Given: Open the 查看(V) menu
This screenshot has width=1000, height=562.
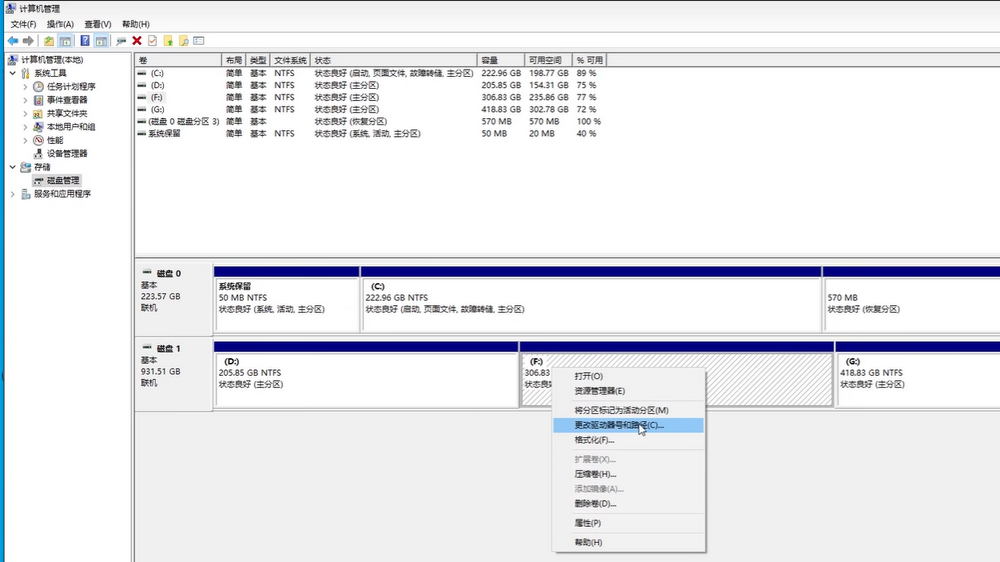Looking at the screenshot, I should tap(98, 24).
